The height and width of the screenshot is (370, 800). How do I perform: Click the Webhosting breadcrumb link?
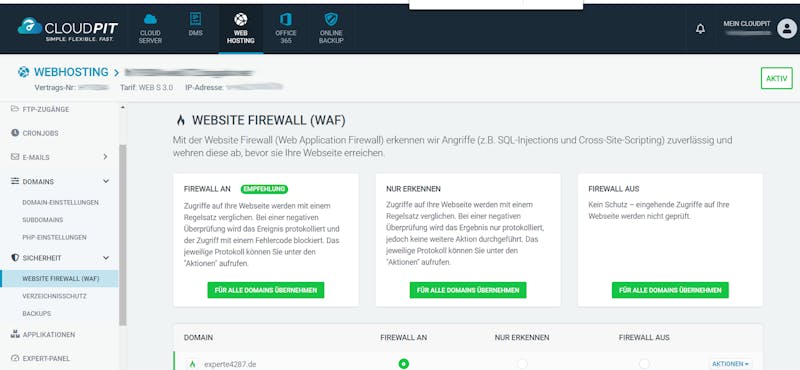71,72
